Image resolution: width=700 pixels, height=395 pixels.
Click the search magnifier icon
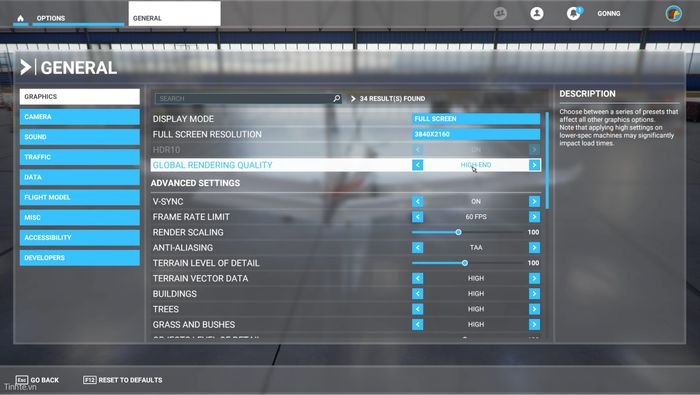coord(337,98)
